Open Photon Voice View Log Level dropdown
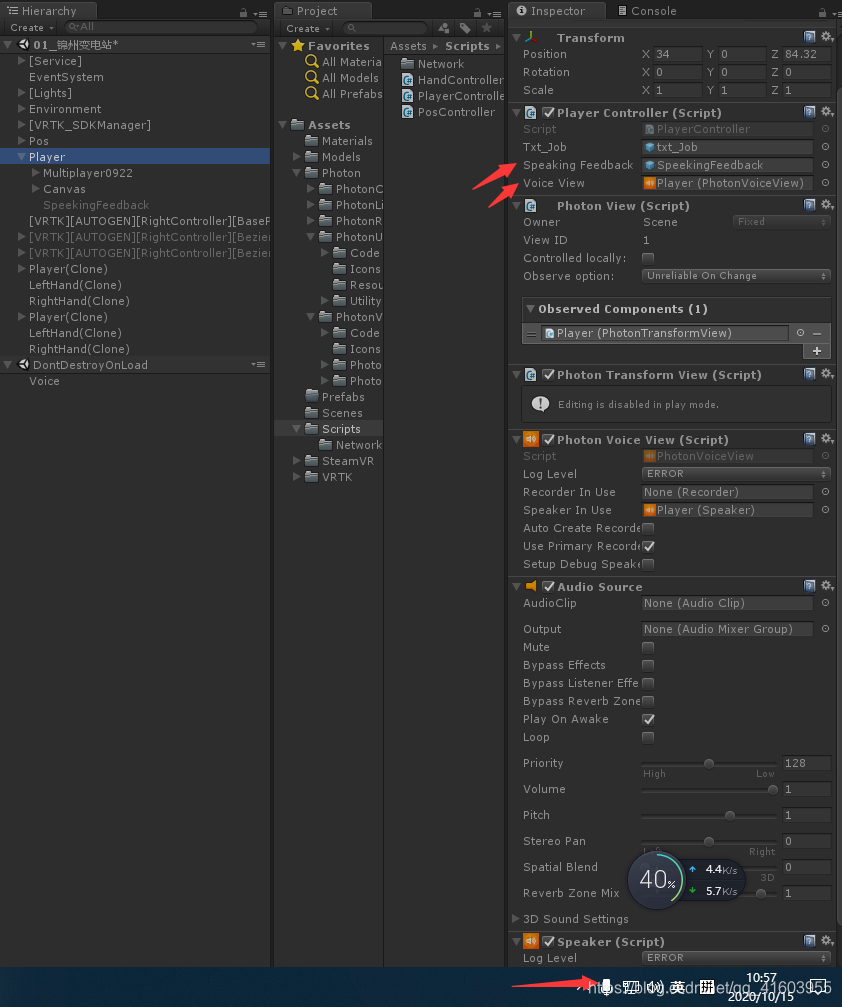This screenshot has width=842, height=1007. tap(736, 473)
